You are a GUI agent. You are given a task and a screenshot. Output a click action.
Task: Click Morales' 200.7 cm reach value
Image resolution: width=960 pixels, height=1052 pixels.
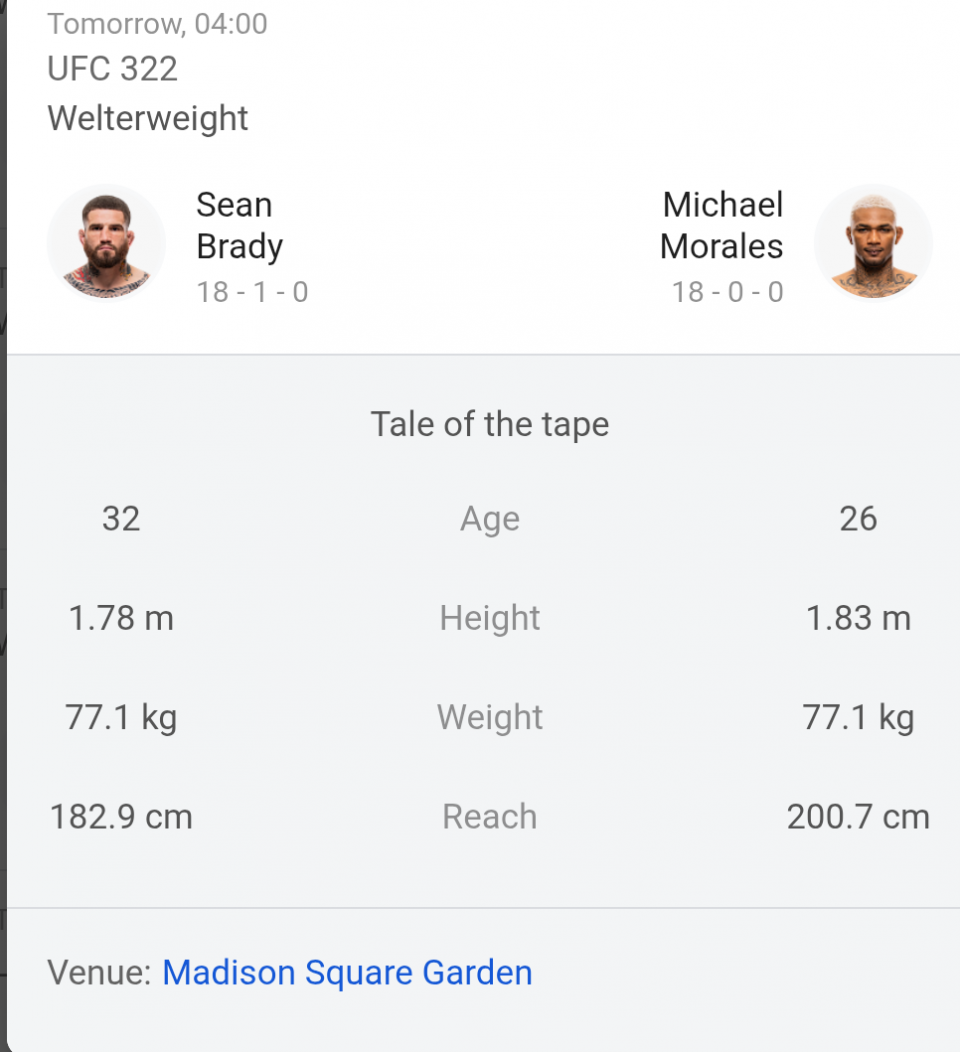(857, 816)
